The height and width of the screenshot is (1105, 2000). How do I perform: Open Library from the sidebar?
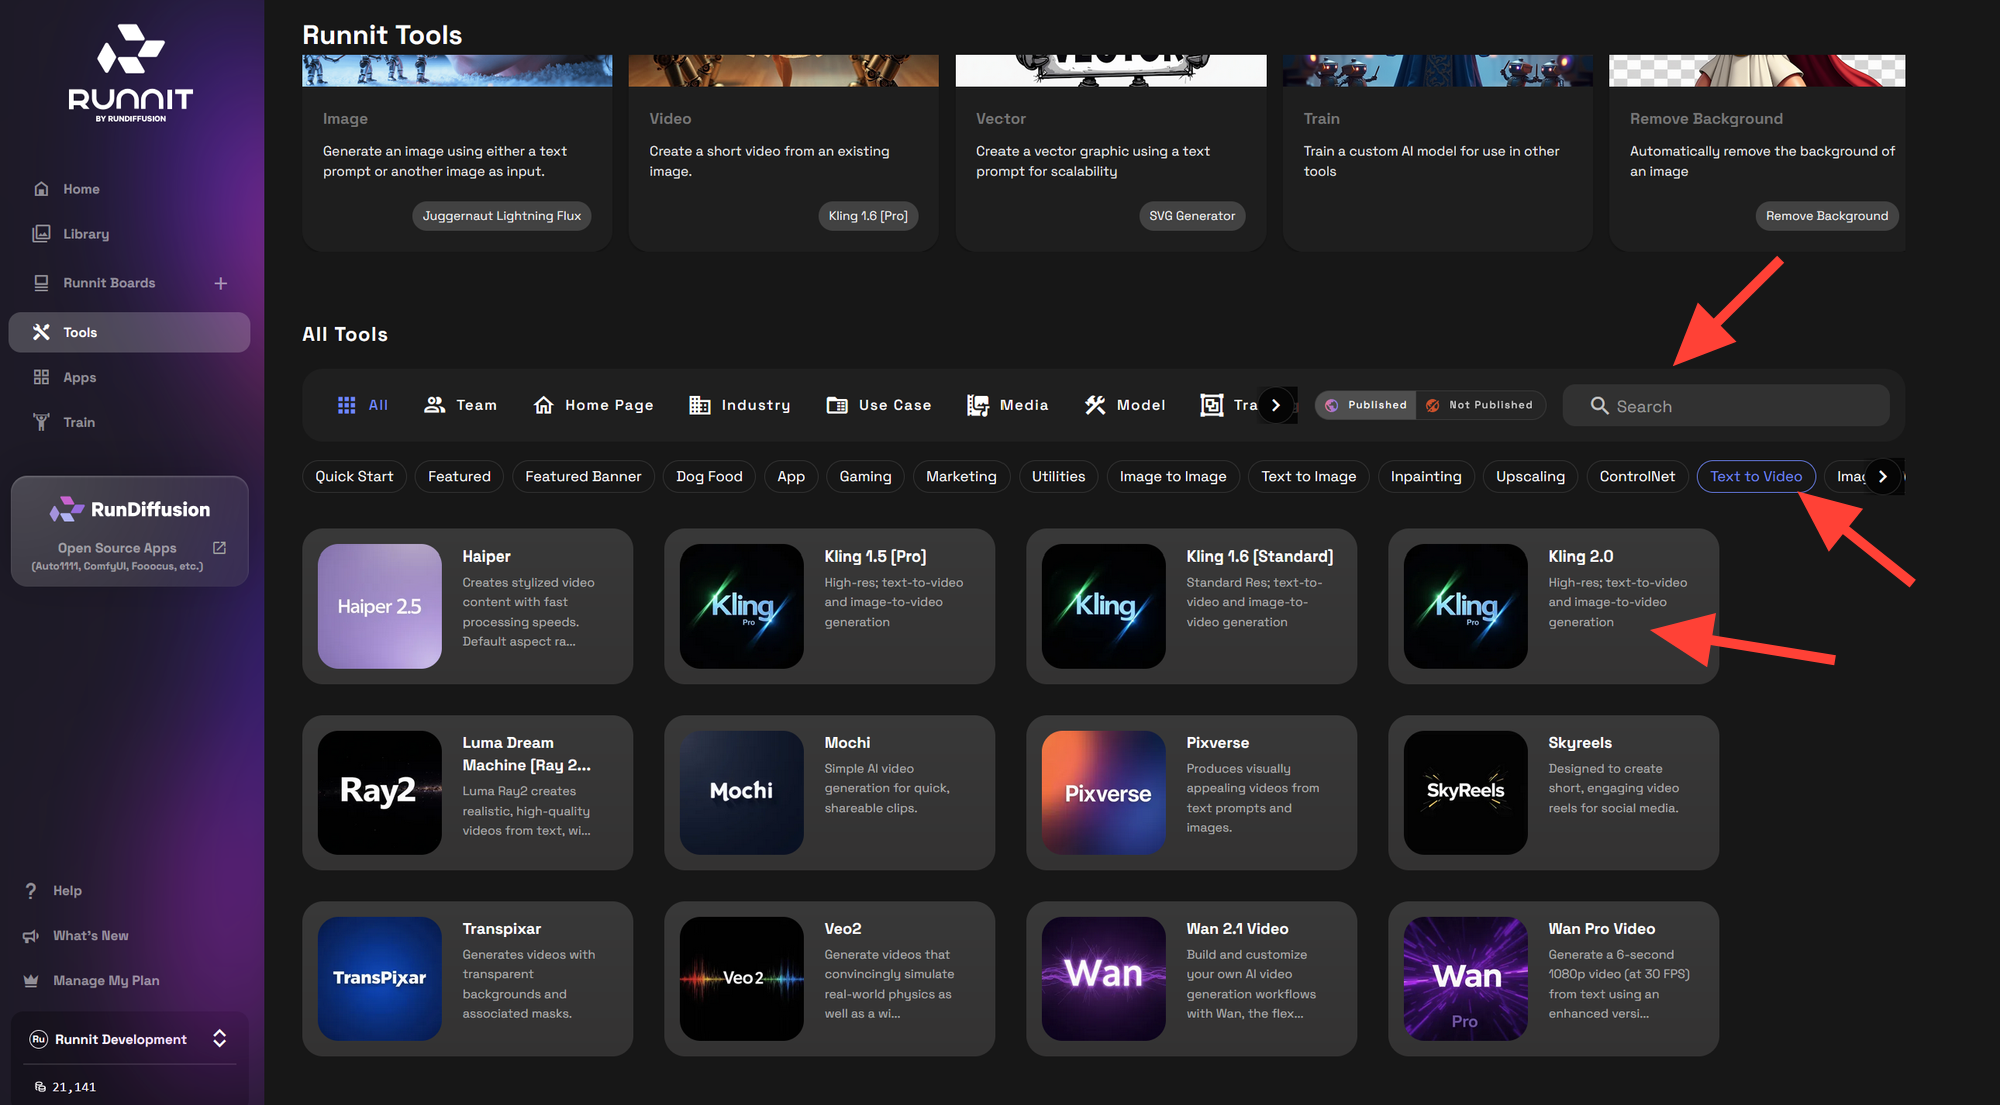click(85, 234)
